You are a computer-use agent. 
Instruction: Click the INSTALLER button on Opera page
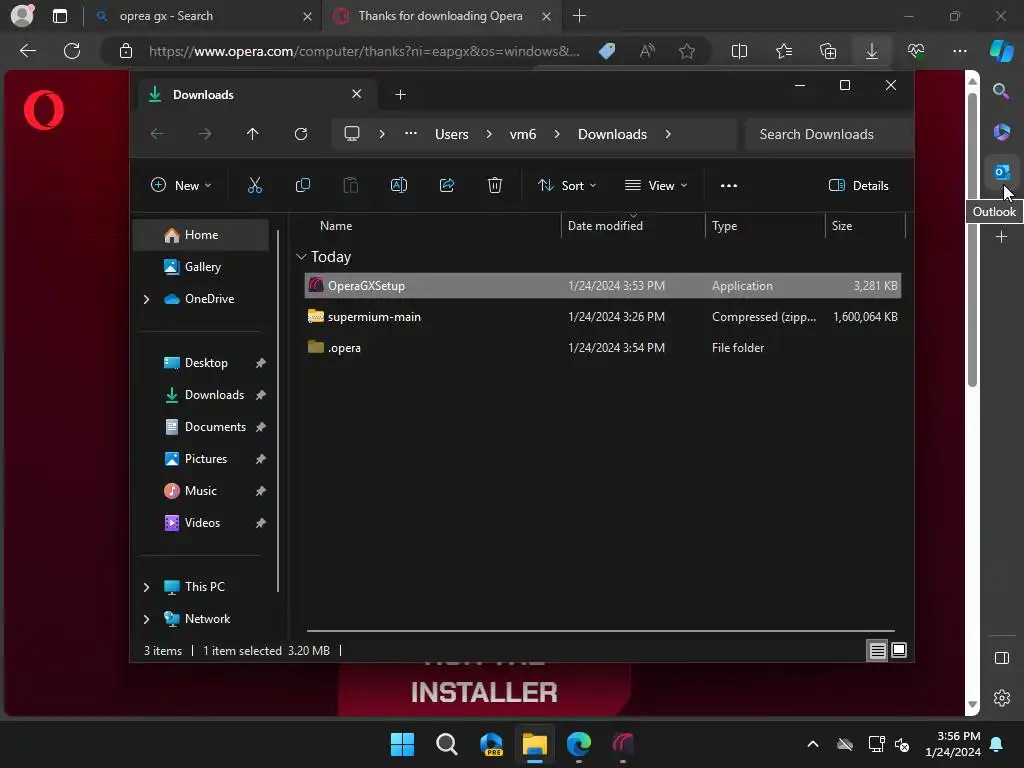(x=484, y=689)
